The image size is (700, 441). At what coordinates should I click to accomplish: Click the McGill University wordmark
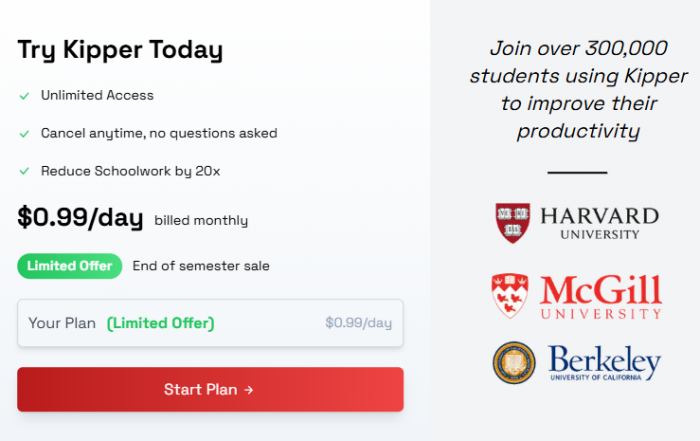[x=601, y=297]
